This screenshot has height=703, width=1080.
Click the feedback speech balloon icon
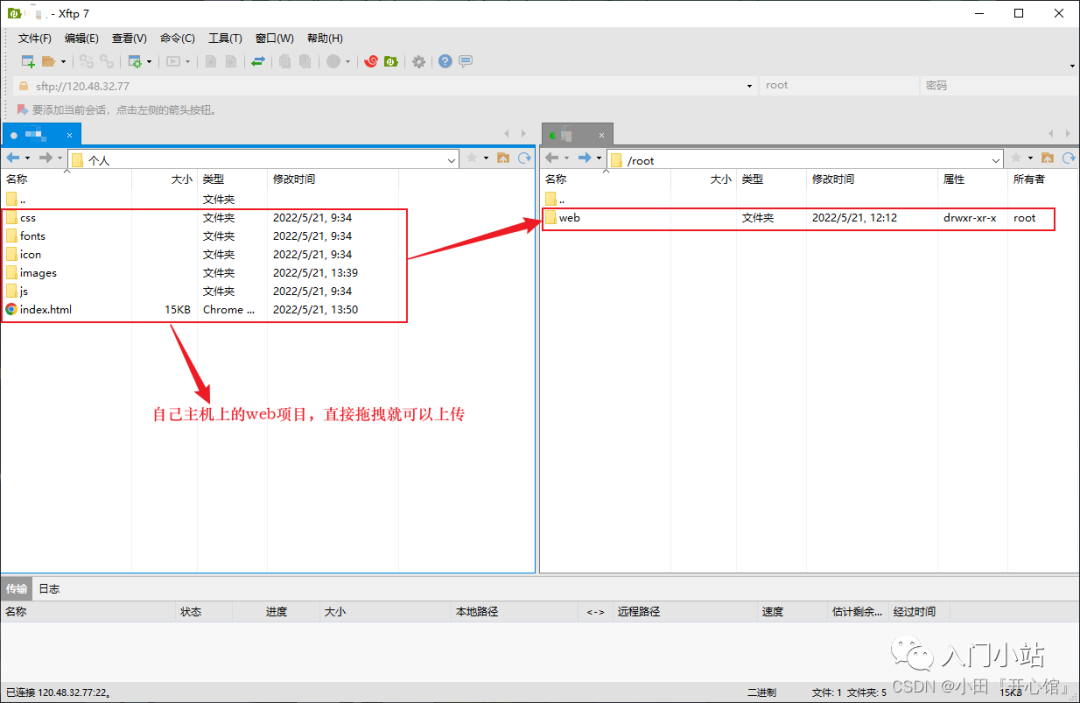[465, 61]
